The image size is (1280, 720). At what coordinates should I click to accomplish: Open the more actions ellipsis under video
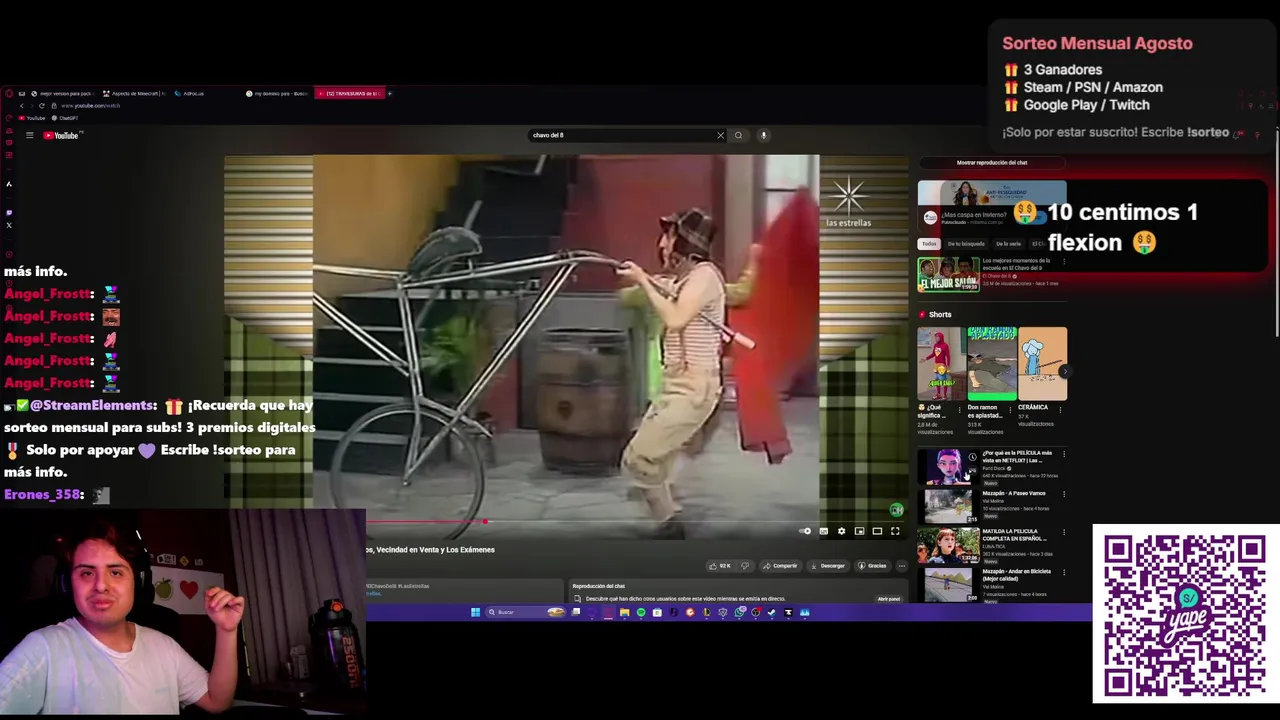(901, 566)
